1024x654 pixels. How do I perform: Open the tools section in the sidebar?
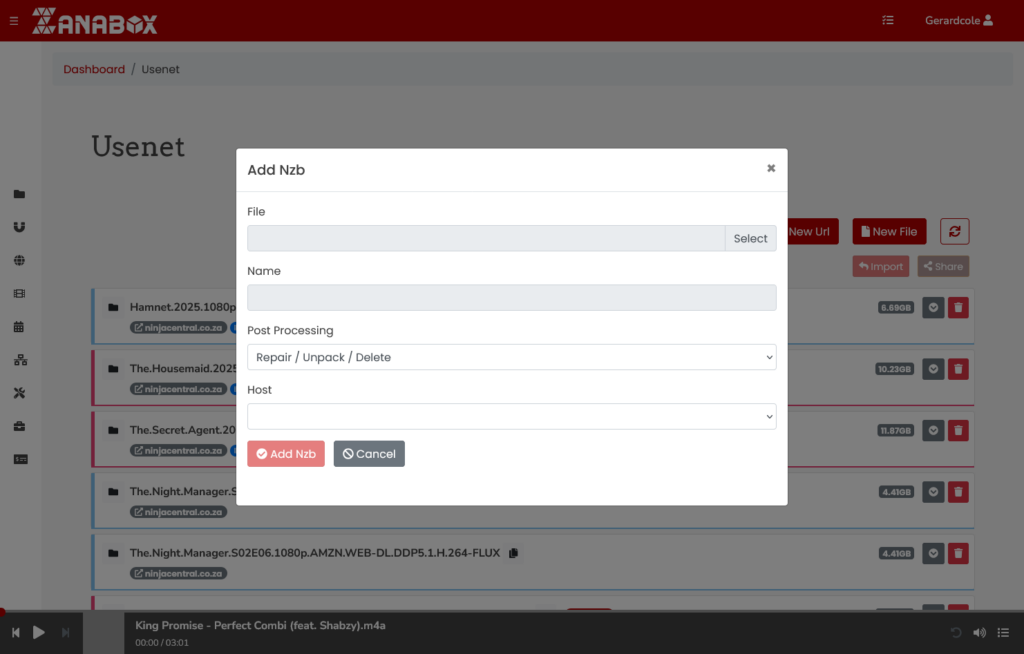click(x=19, y=392)
